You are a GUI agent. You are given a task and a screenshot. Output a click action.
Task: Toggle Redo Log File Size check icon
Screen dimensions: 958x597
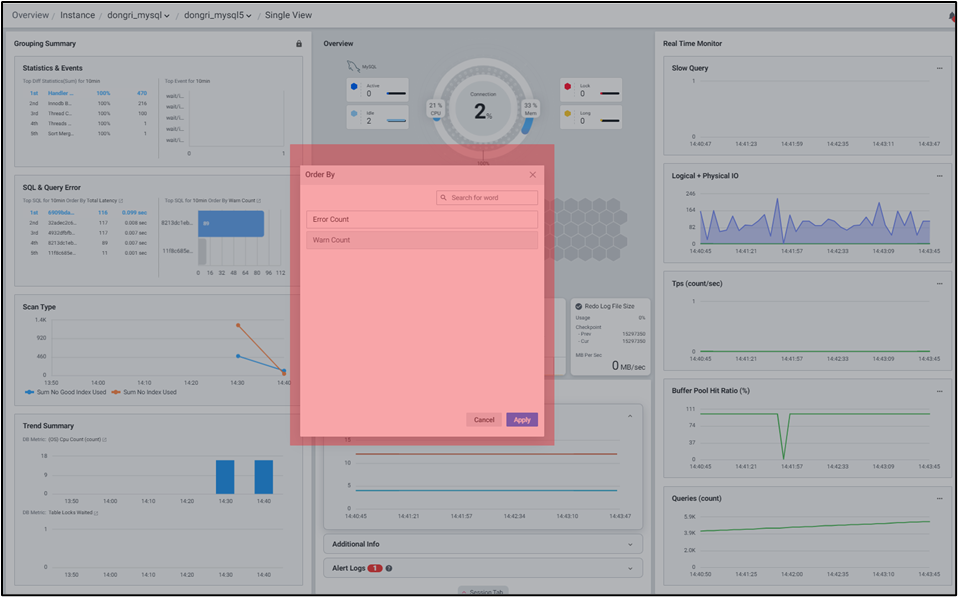point(579,306)
